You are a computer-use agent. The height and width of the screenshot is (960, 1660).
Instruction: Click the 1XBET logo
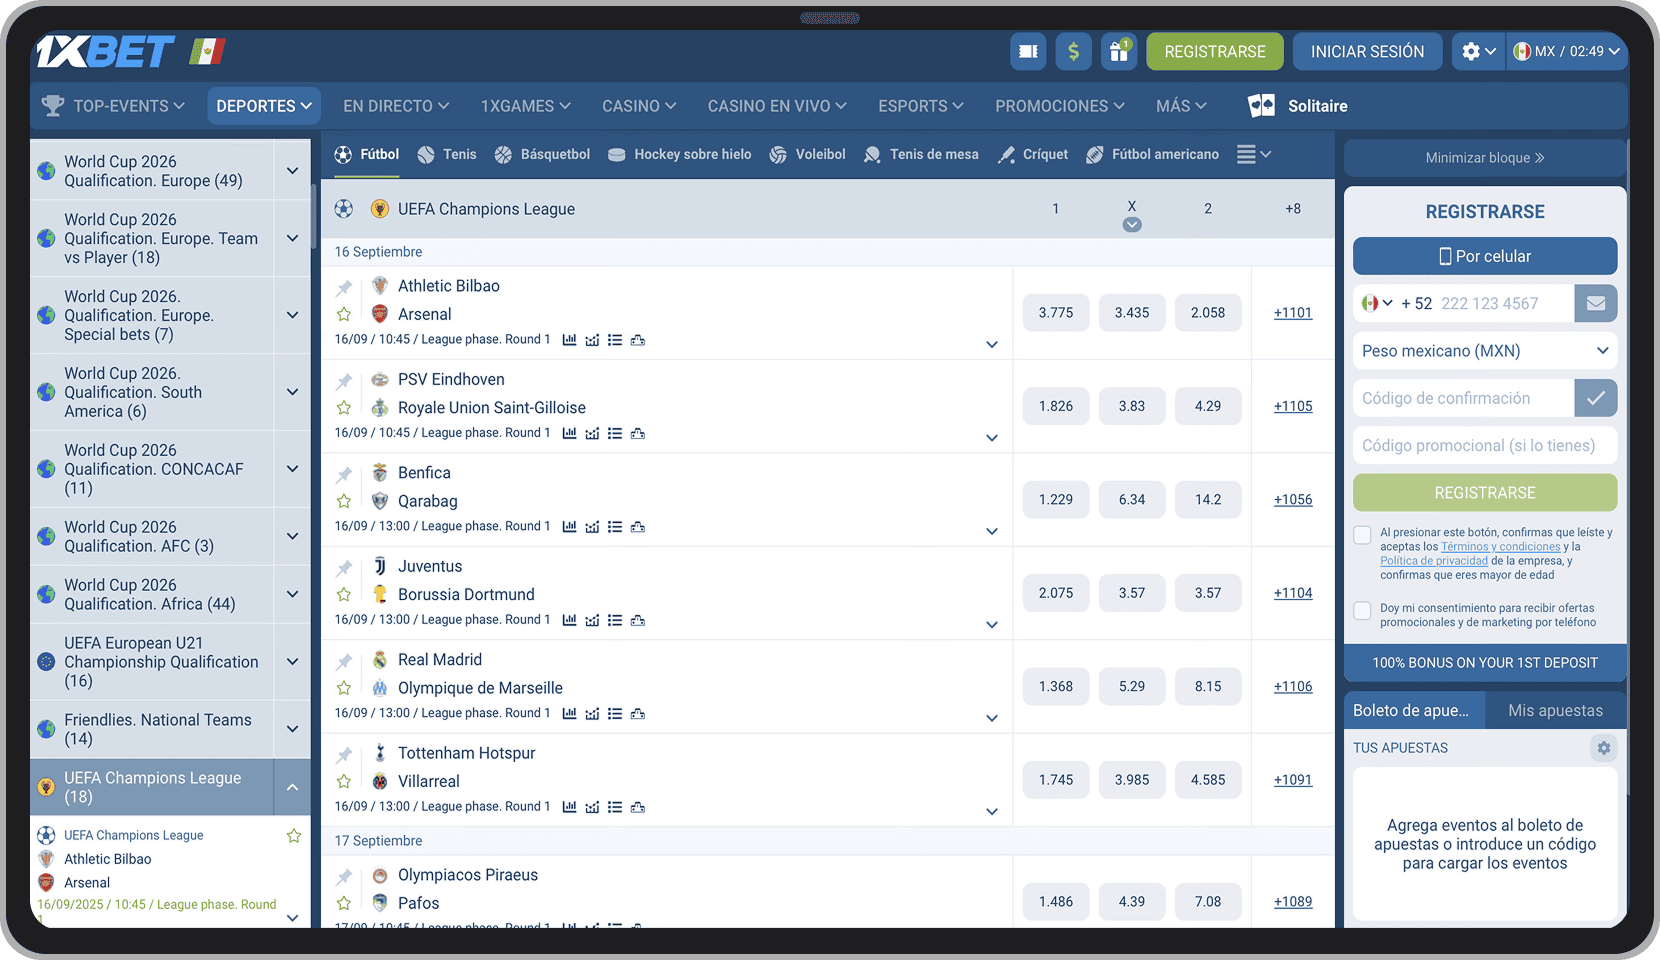coord(105,52)
